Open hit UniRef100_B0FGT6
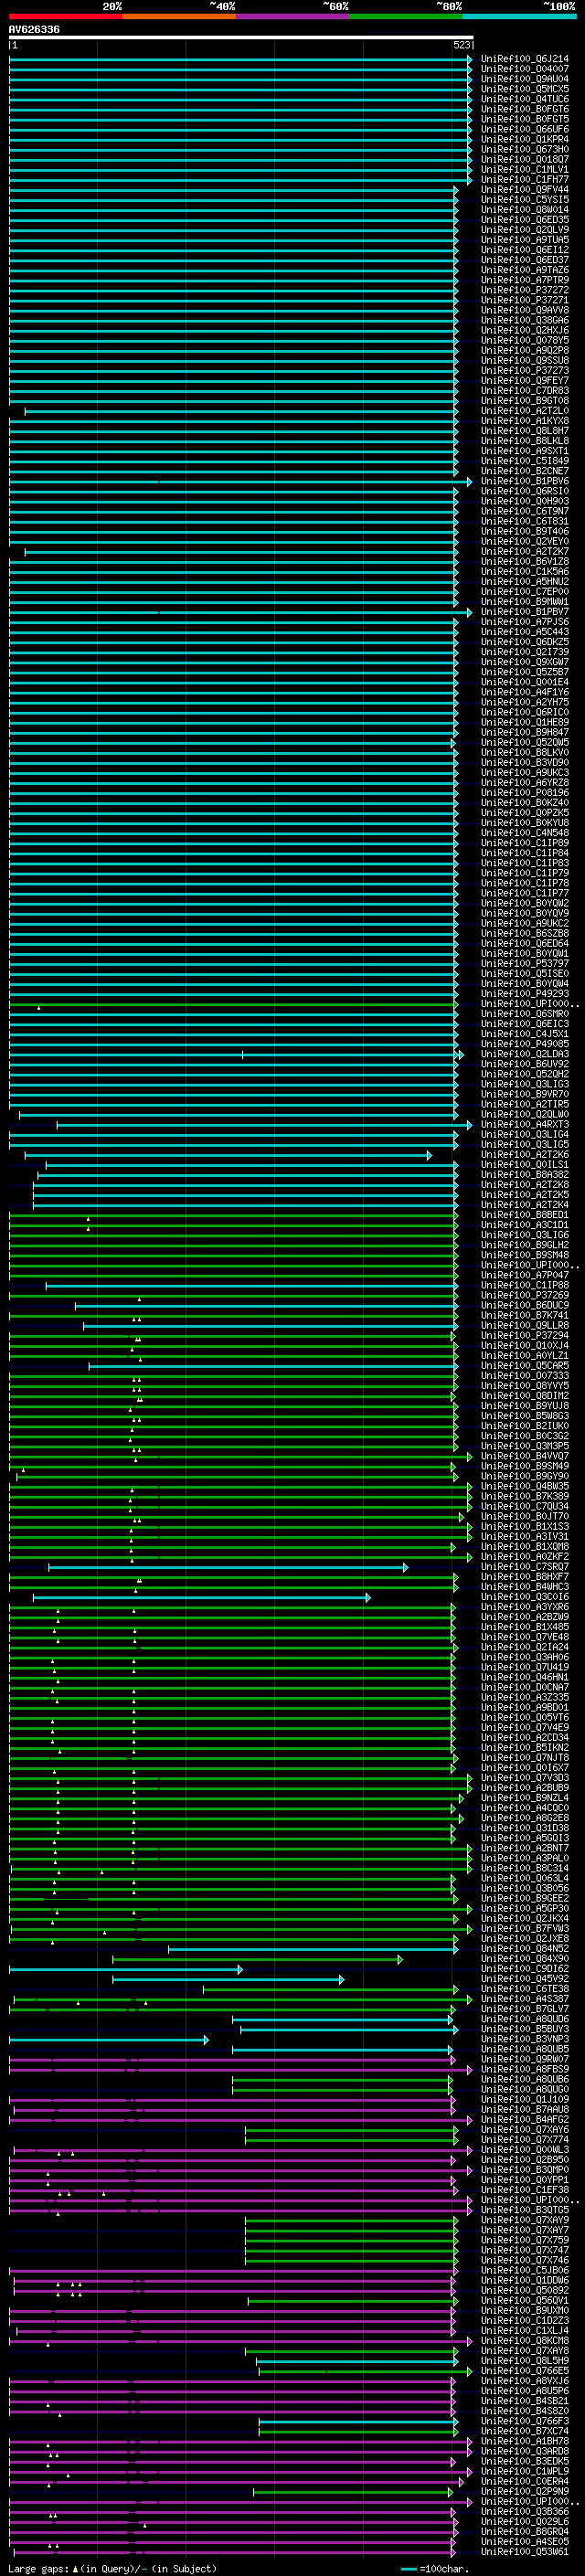Screen dimensions: 585x2576 pyautogui.click(x=525, y=109)
